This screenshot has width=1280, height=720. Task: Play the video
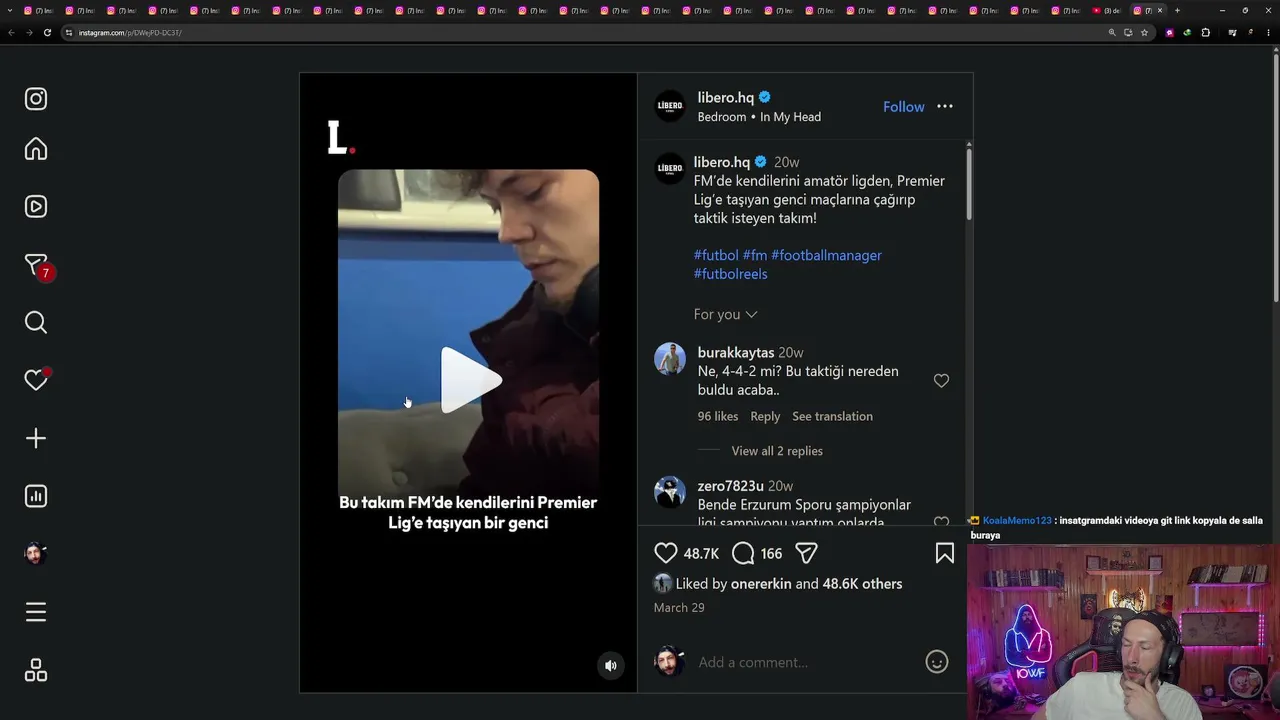point(470,380)
